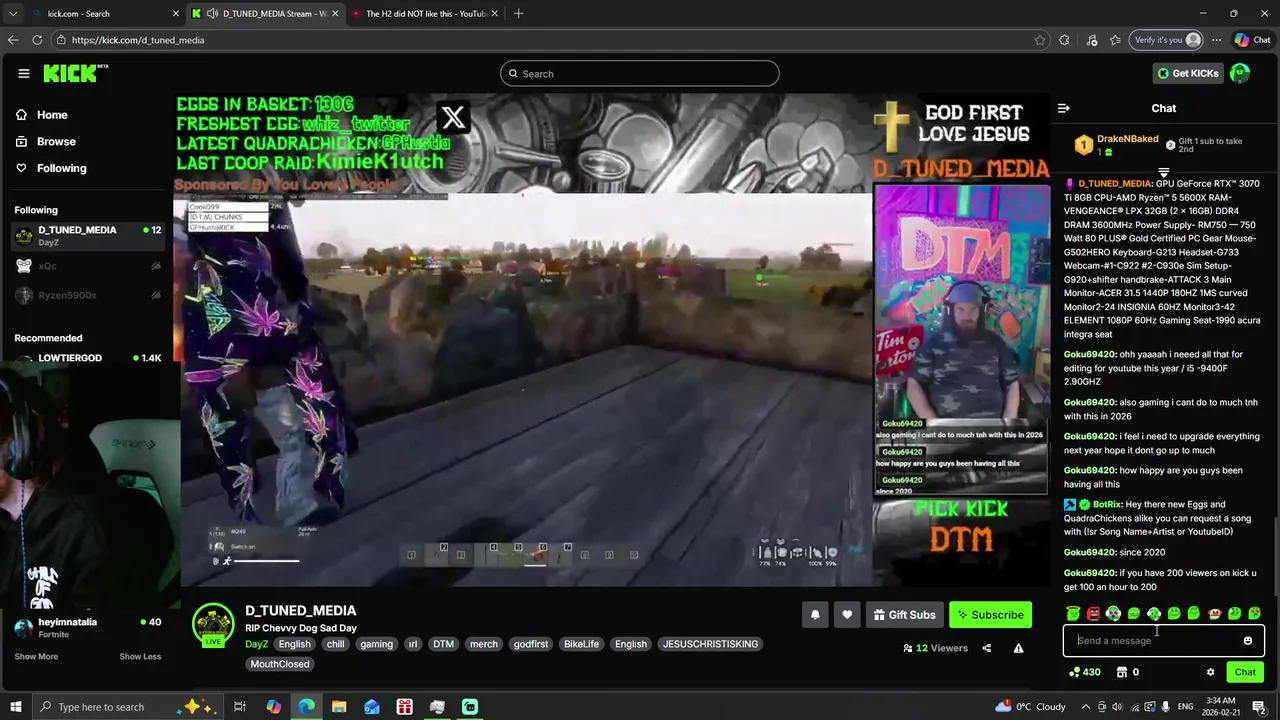Click the green Chat send button
The image size is (1280, 720).
[x=1245, y=672]
